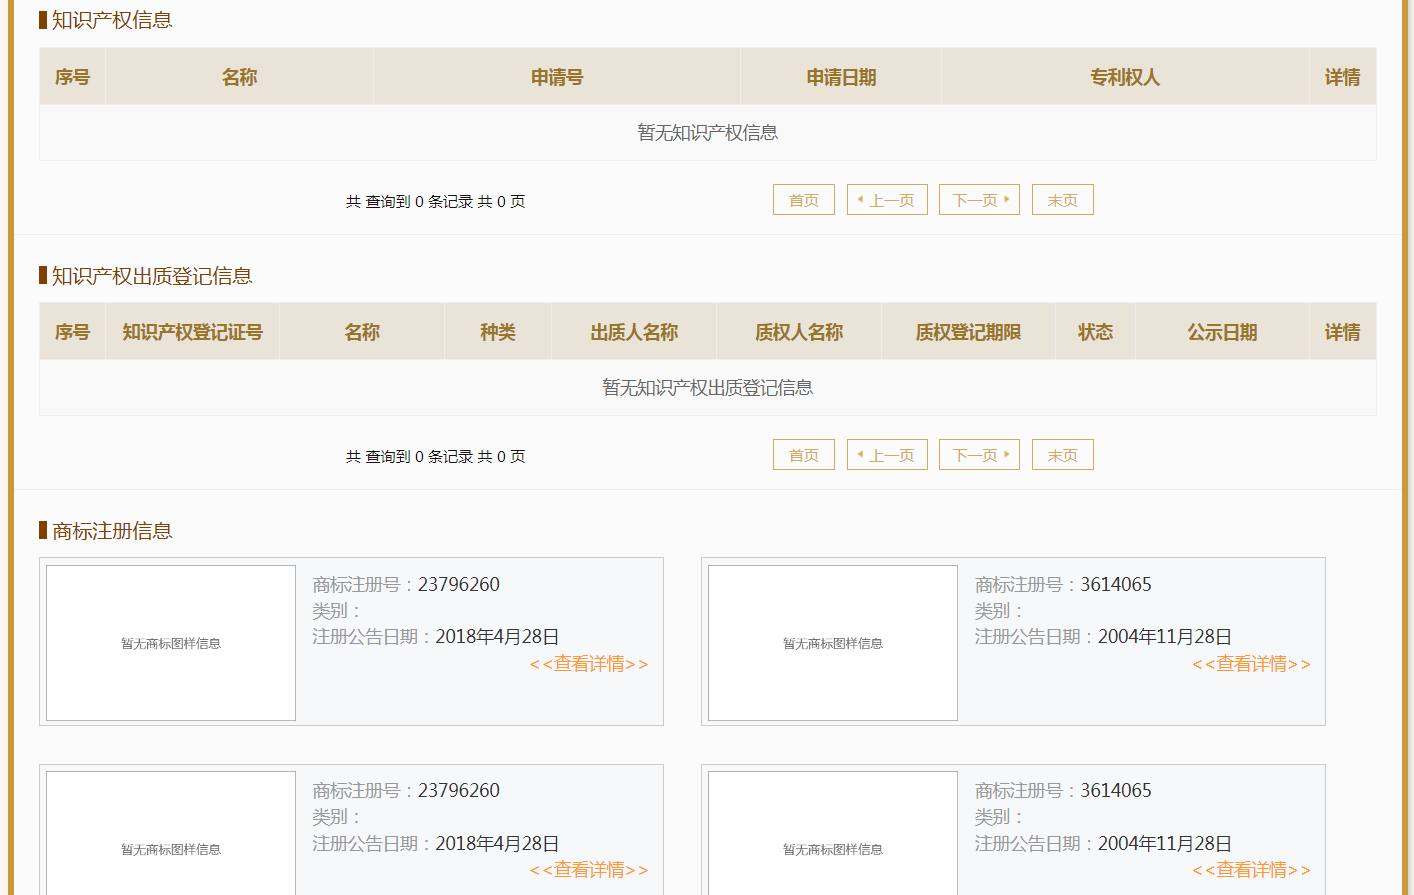
Task: Click the image placeholder of the first 23796260 trademark
Action: coord(171,643)
